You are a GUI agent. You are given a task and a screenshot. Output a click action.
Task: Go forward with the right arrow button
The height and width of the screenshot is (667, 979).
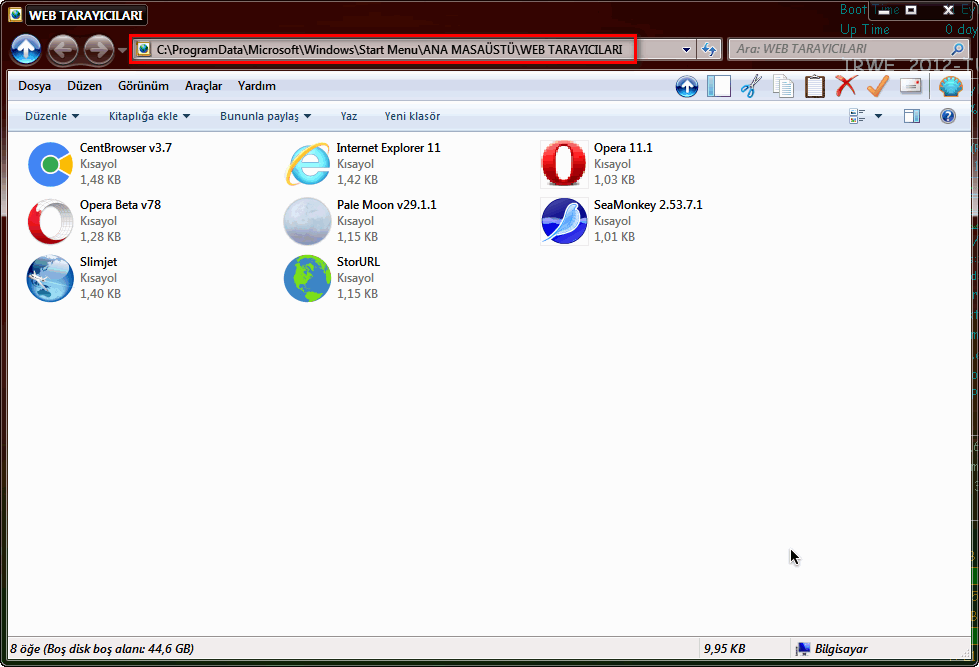[99, 49]
